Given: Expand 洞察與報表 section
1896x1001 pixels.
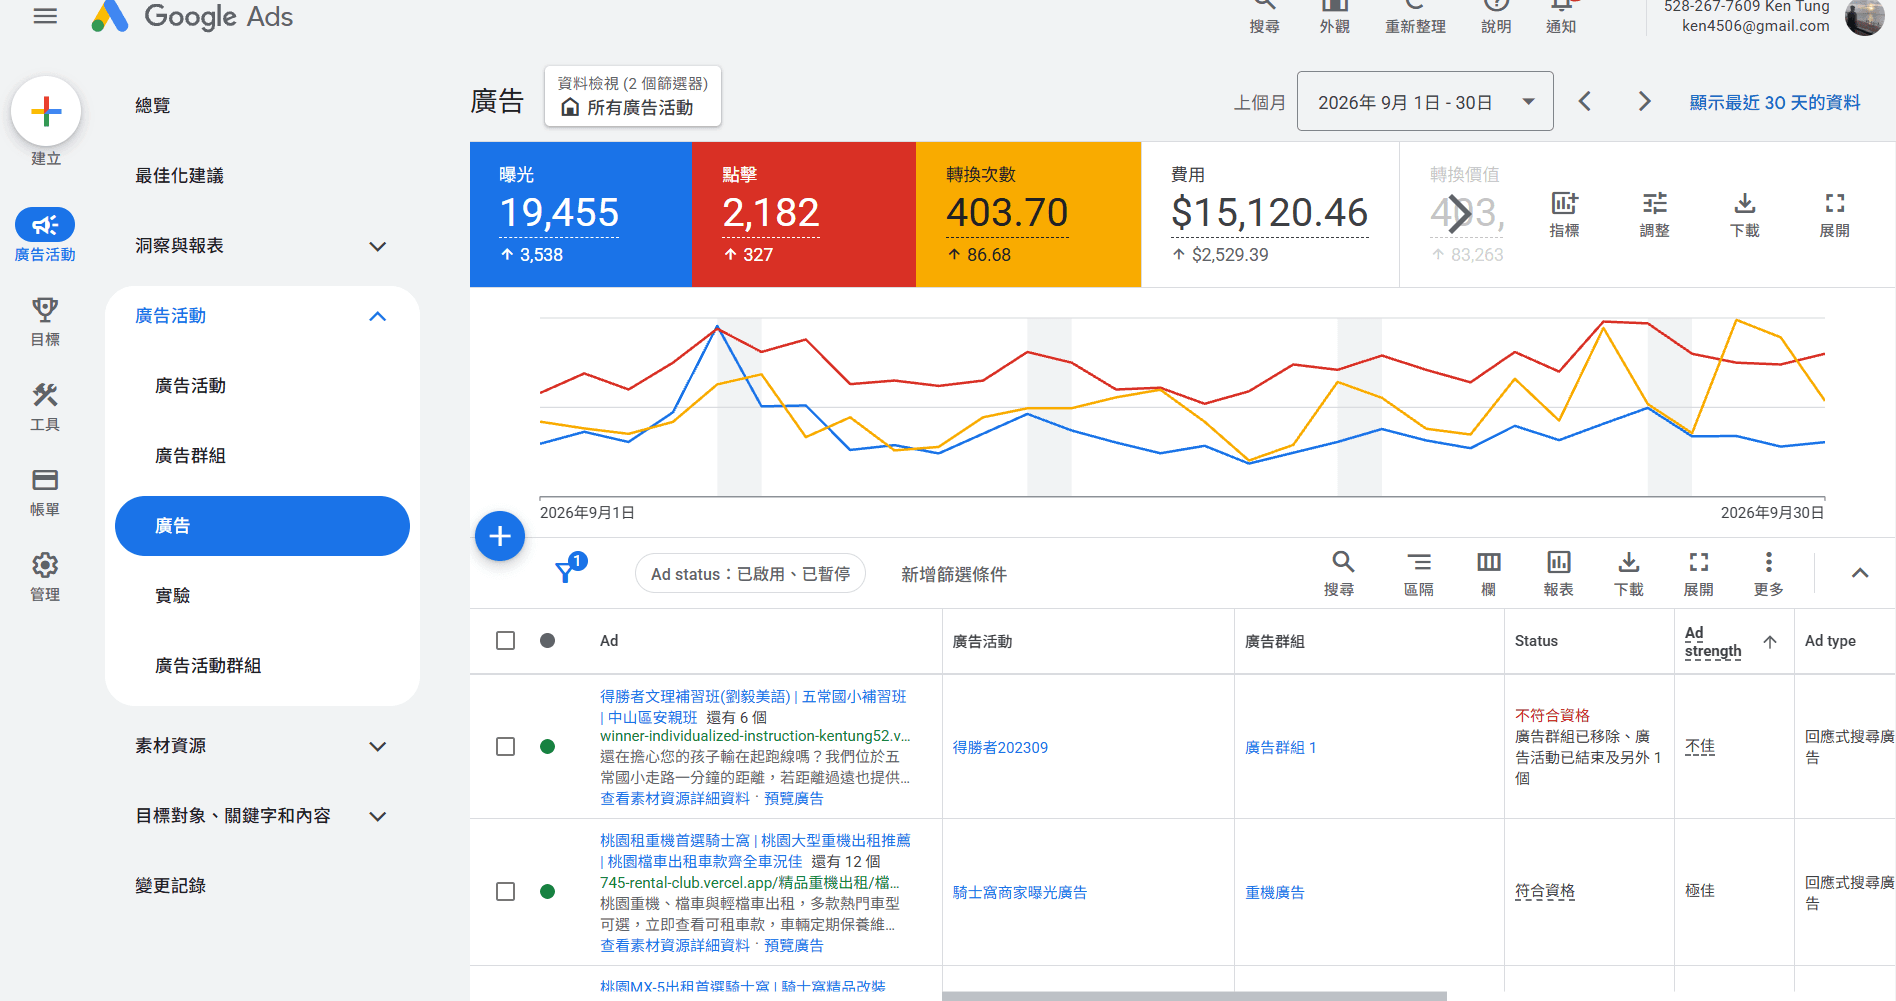Looking at the screenshot, I should (x=378, y=246).
